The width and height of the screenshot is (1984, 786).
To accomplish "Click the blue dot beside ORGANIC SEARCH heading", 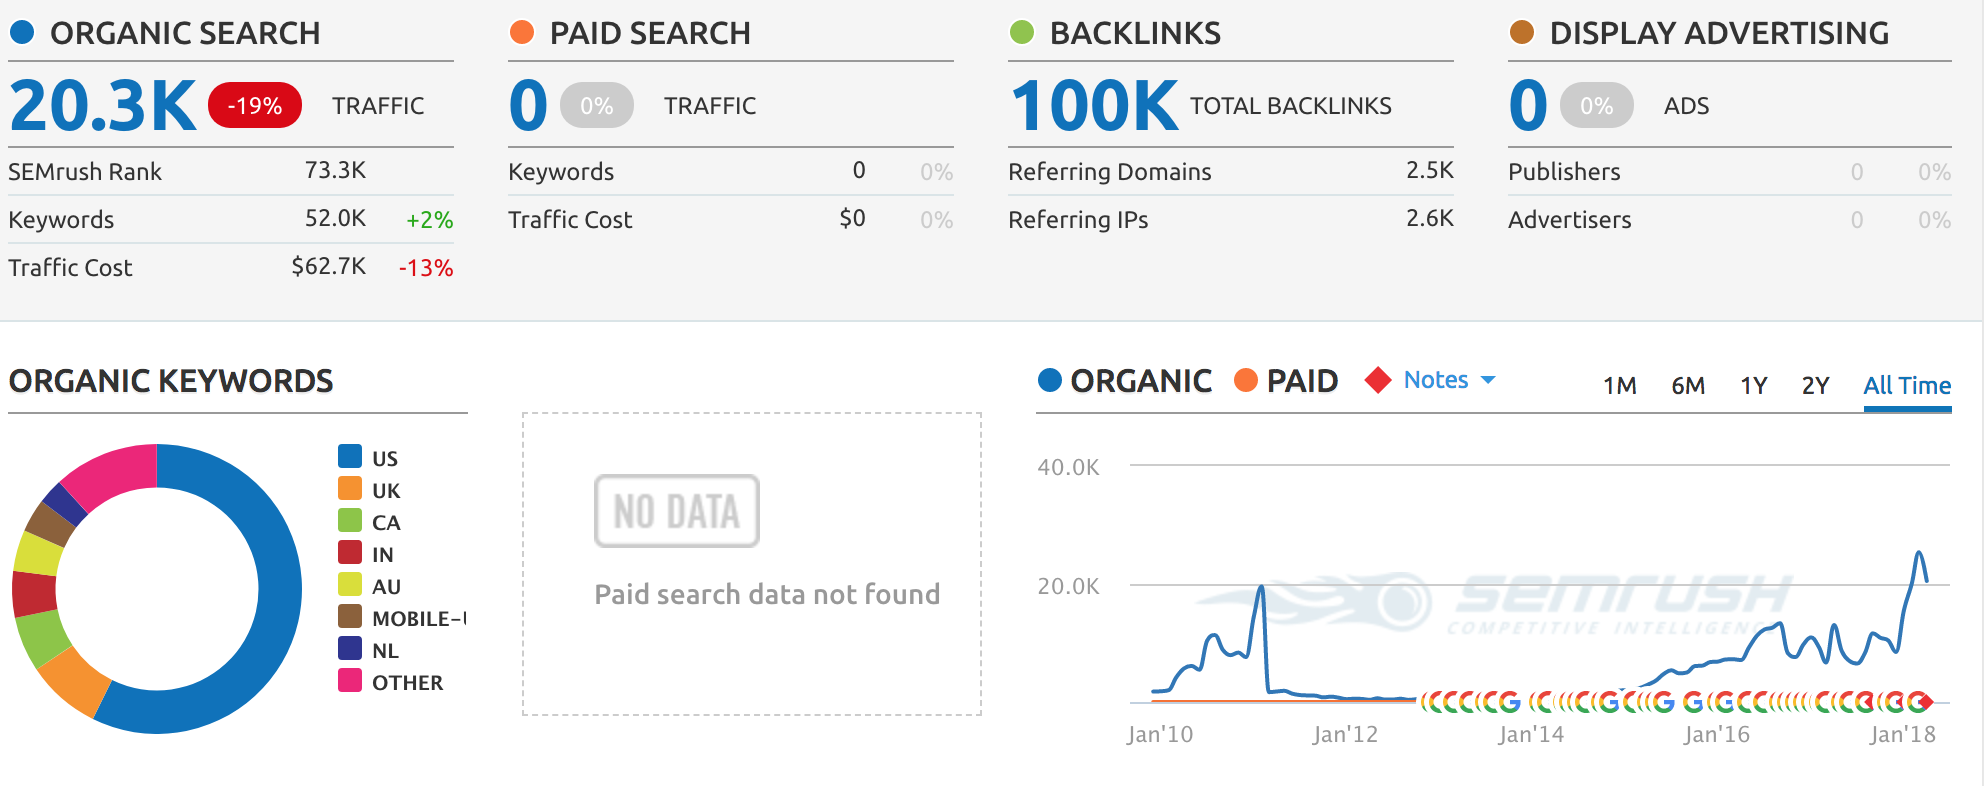I will pos(22,32).
